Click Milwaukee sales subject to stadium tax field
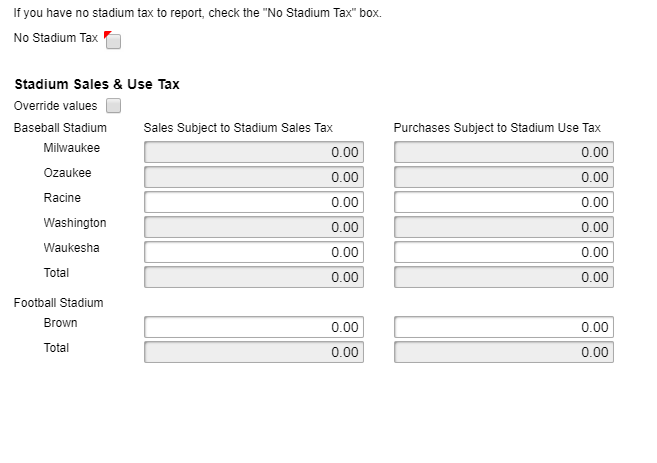Image resolution: width=657 pixels, height=463 pixels. click(x=254, y=152)
